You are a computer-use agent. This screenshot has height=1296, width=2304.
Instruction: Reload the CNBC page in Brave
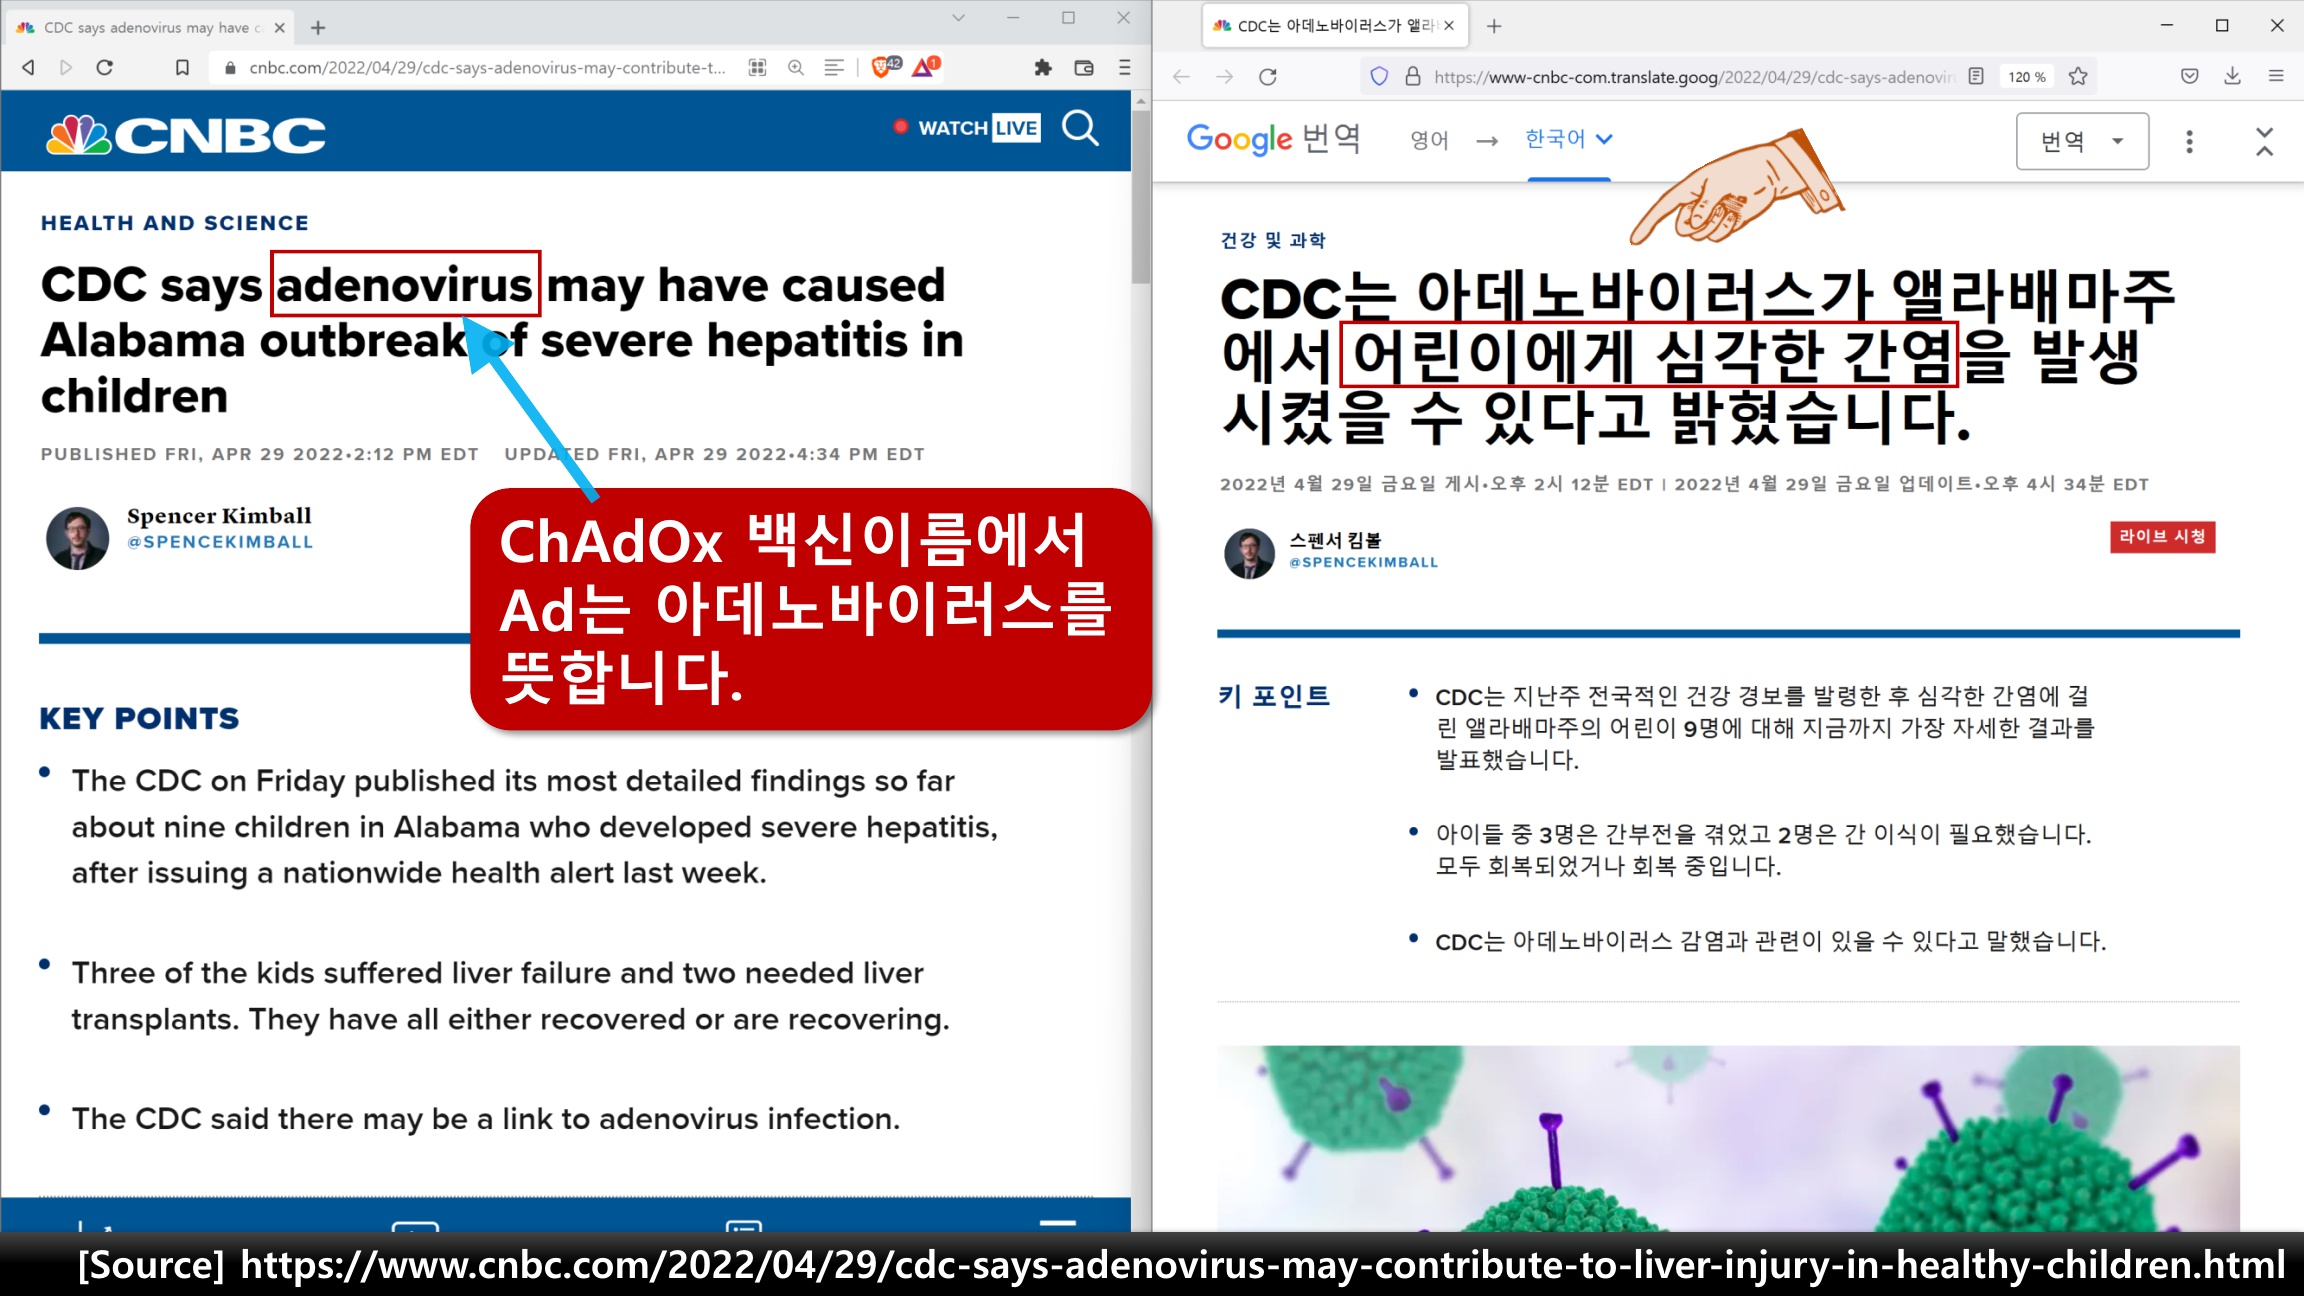pyautogui.click(x=105, y=67)
